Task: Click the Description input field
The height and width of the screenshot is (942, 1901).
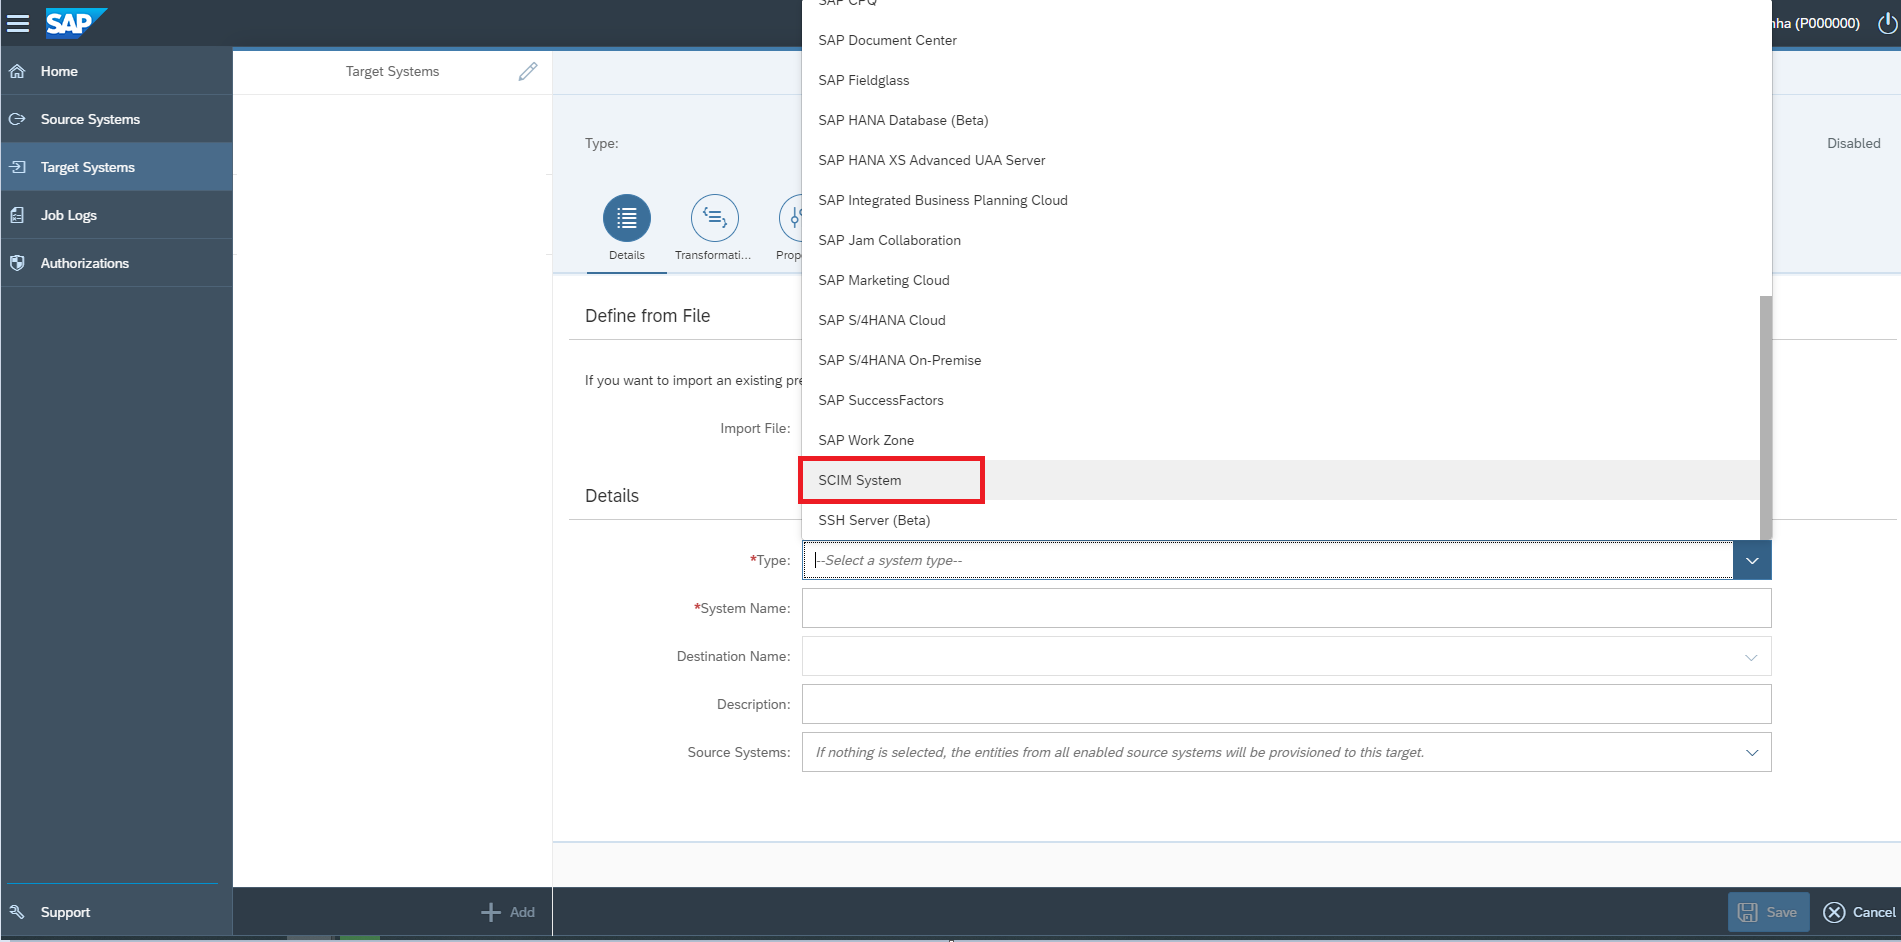Action: (x=1286, y=704)
